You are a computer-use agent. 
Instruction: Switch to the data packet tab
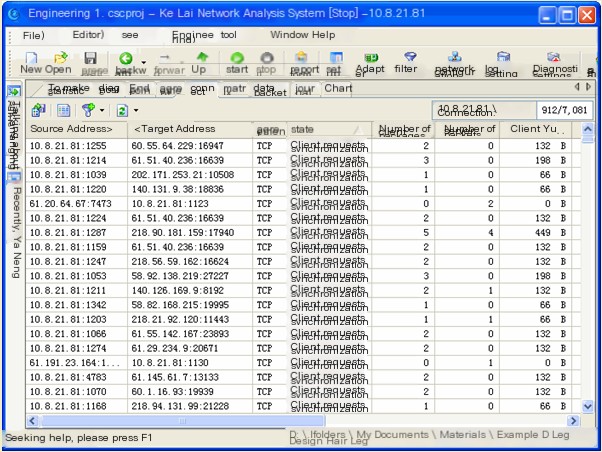coord(270,89)
